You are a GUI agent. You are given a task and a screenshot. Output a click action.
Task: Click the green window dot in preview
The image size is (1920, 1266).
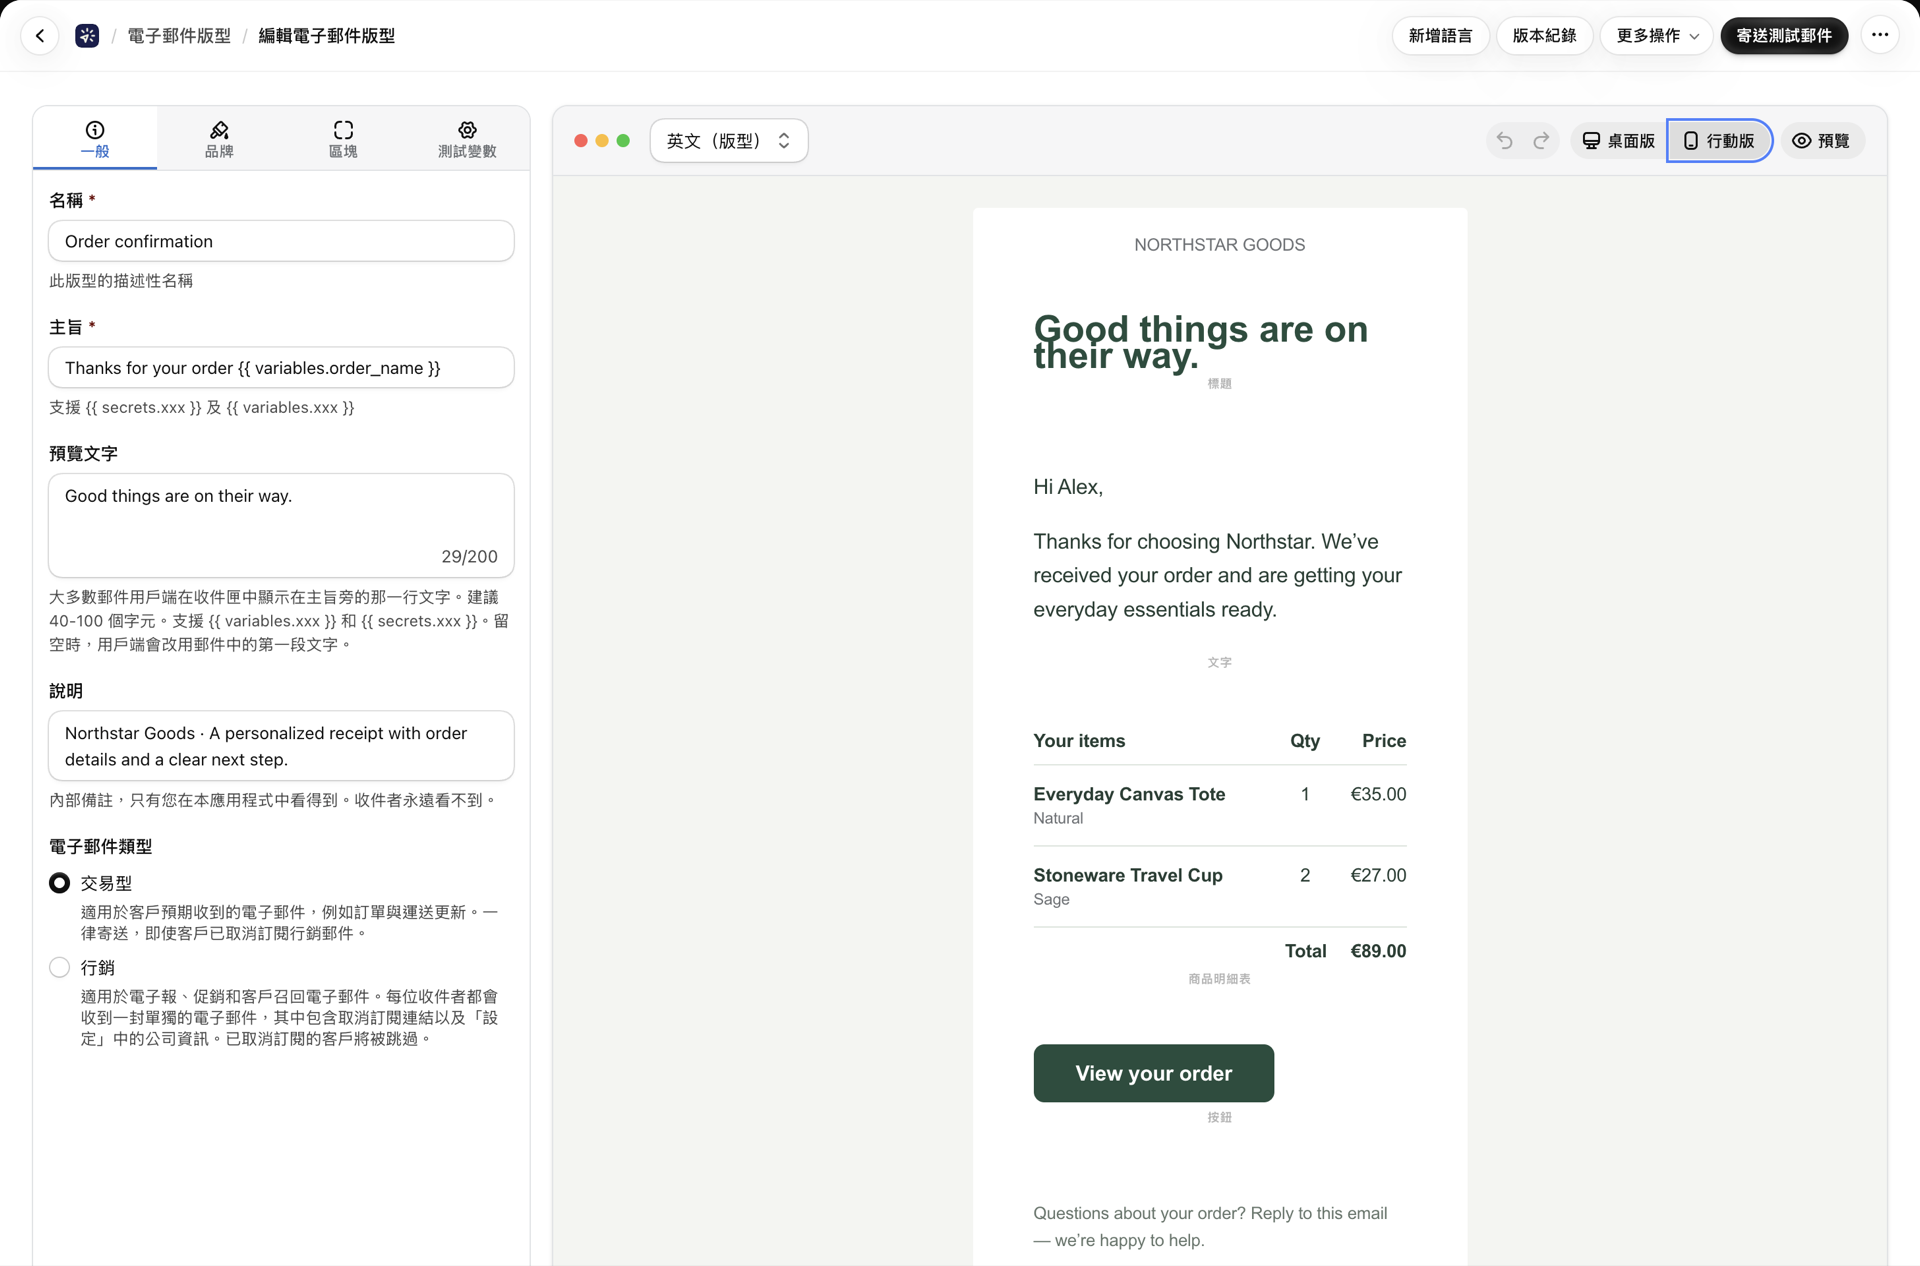click(623, 141)
